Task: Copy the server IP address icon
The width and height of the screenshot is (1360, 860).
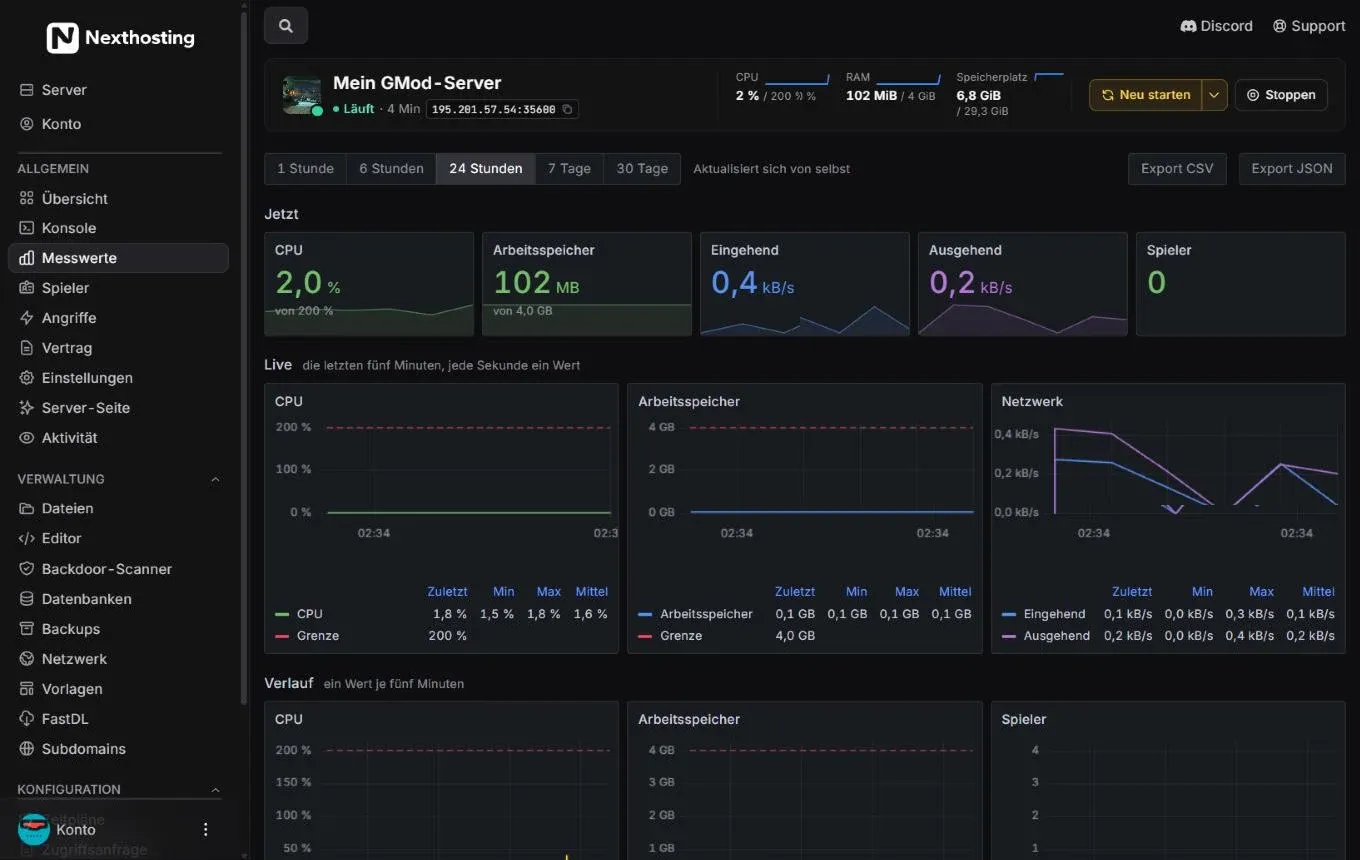Action: click(568, 109)
